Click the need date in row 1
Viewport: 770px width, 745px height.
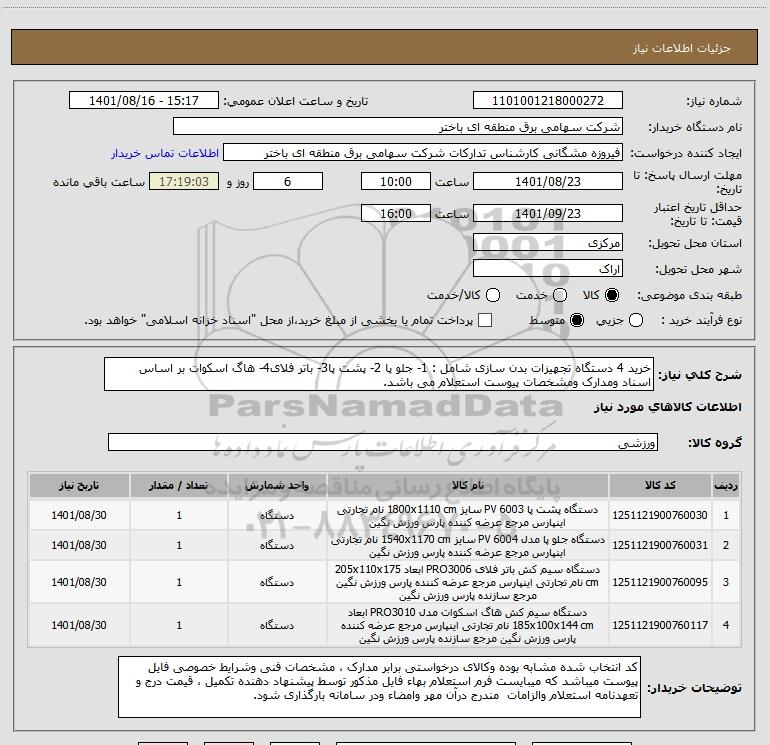(79, 515)
